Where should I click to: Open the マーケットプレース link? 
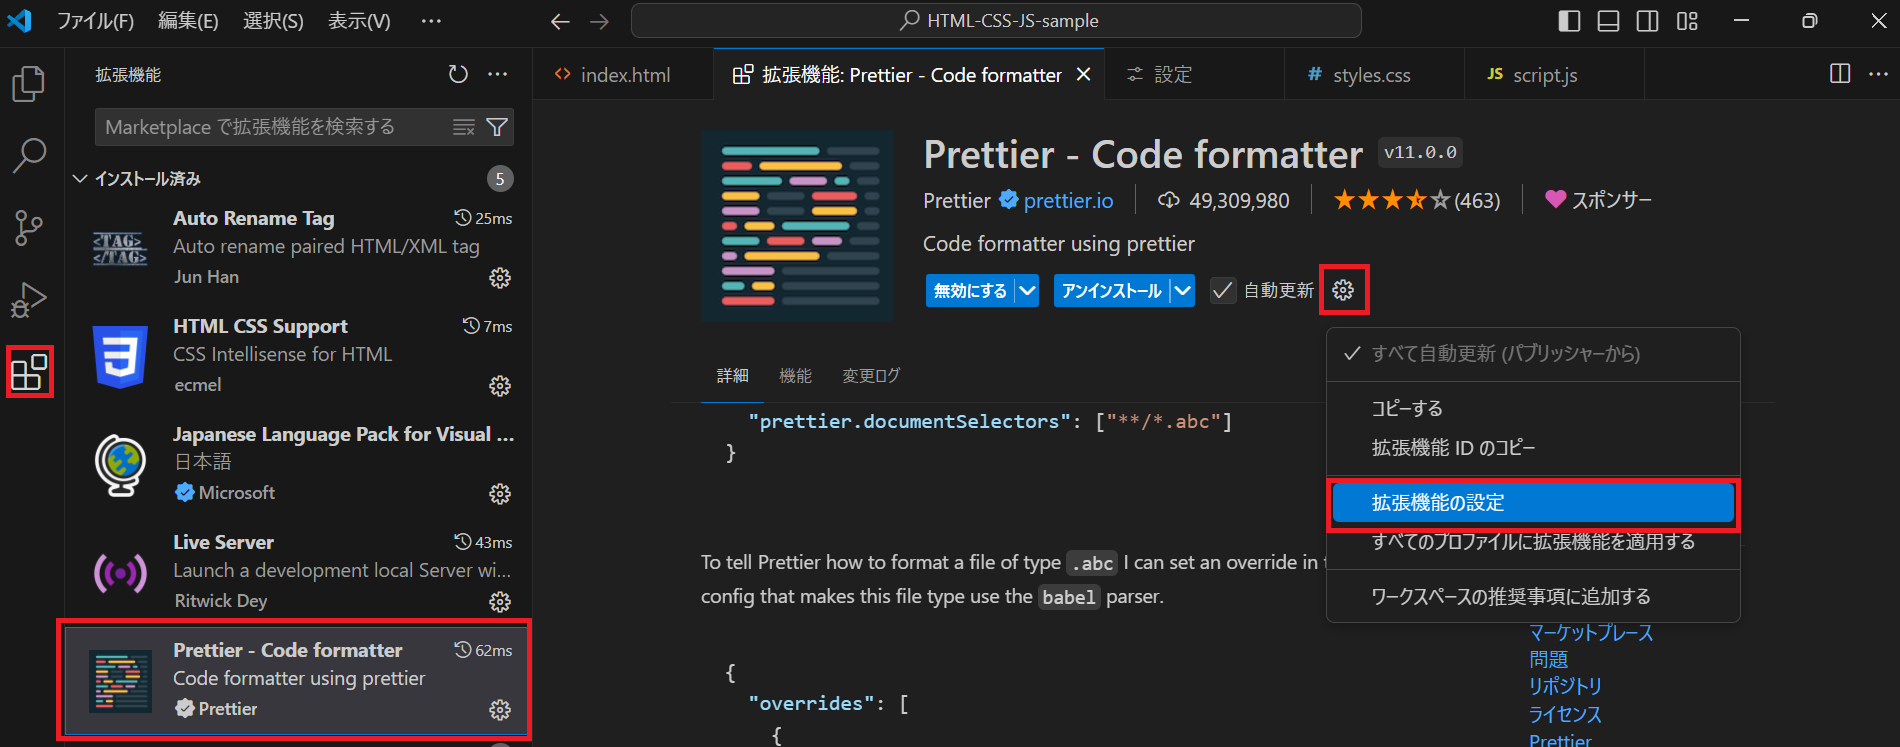coord(1591,633)
